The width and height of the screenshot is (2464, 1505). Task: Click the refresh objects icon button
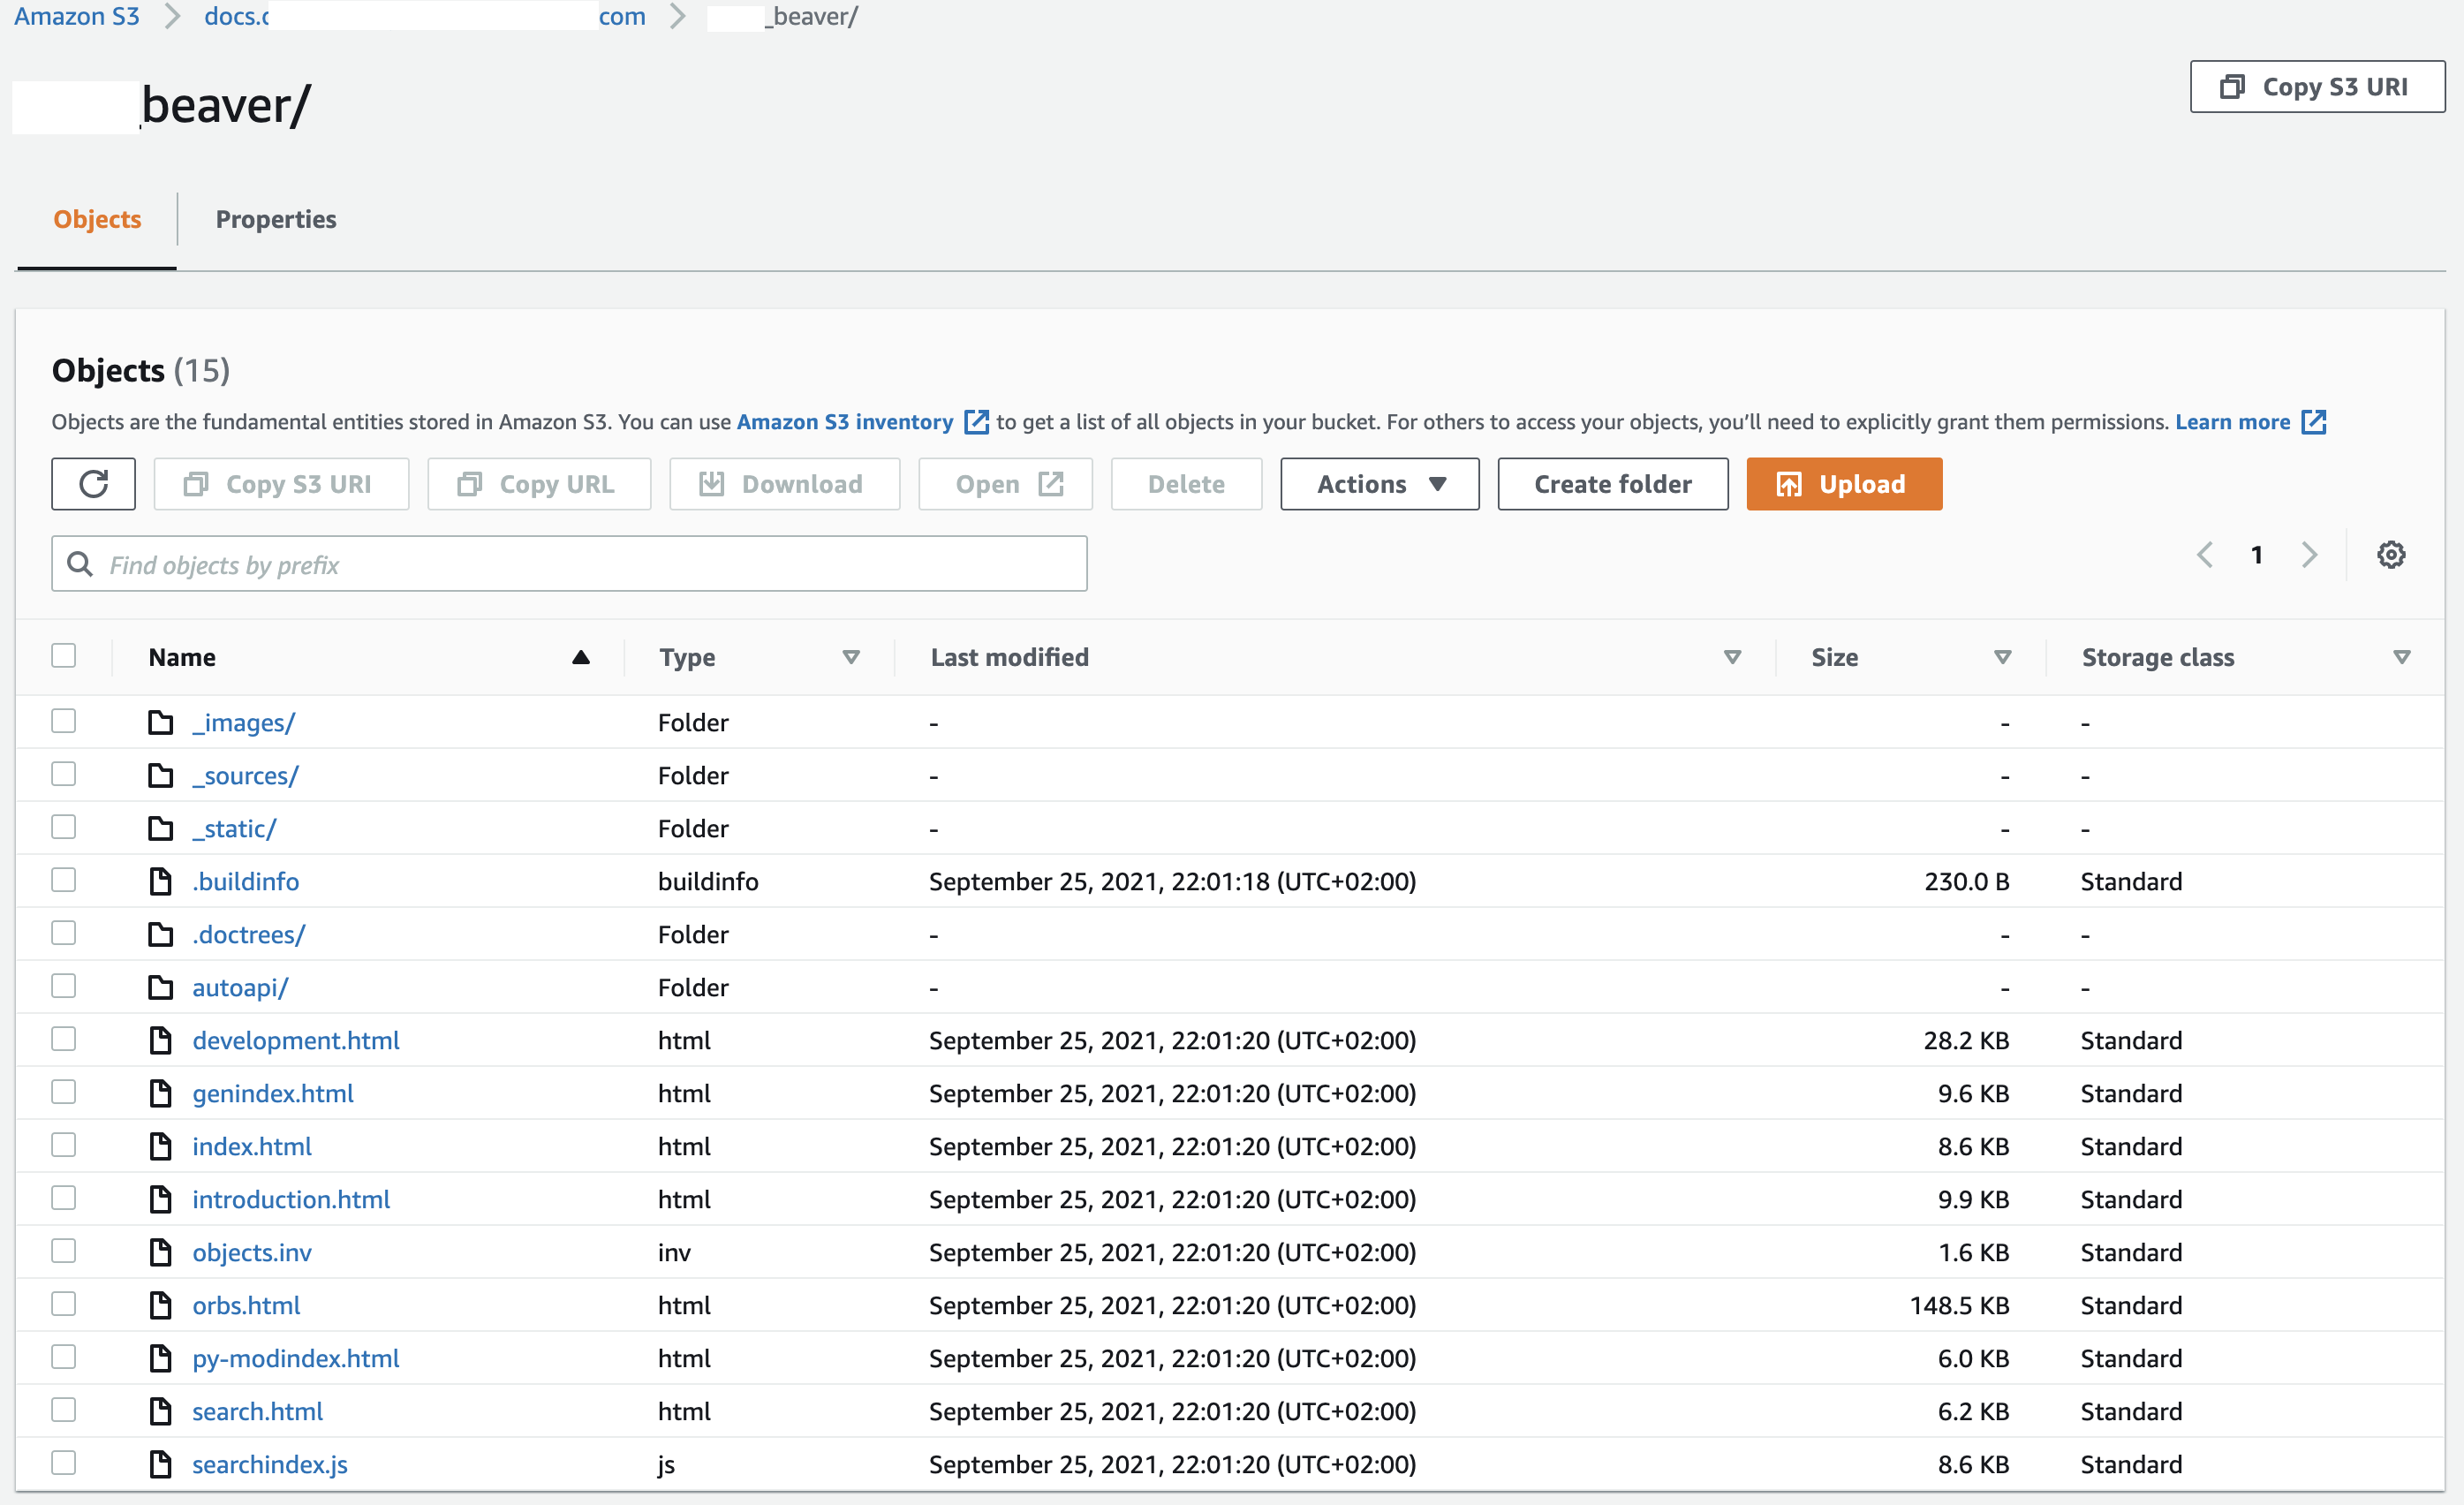[93, 484]
